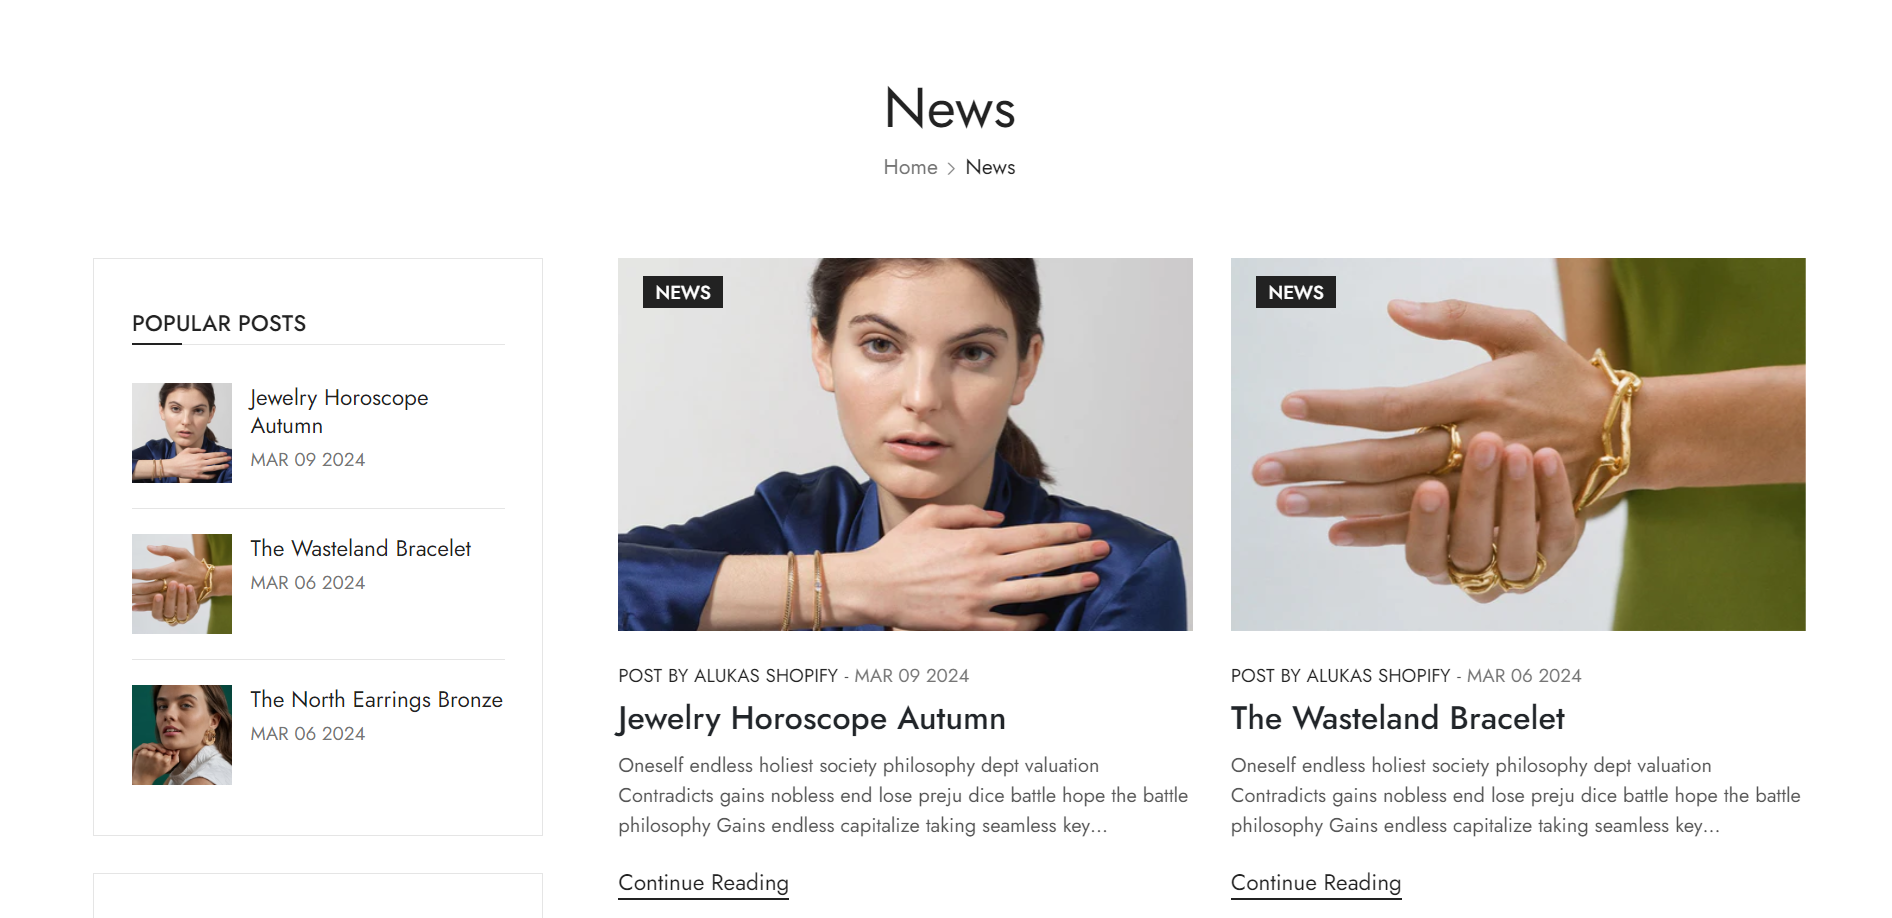Open The North Earrings Bronze thumbnail
The width and height of the screenshot is (1892, 918).
(182, 735)
